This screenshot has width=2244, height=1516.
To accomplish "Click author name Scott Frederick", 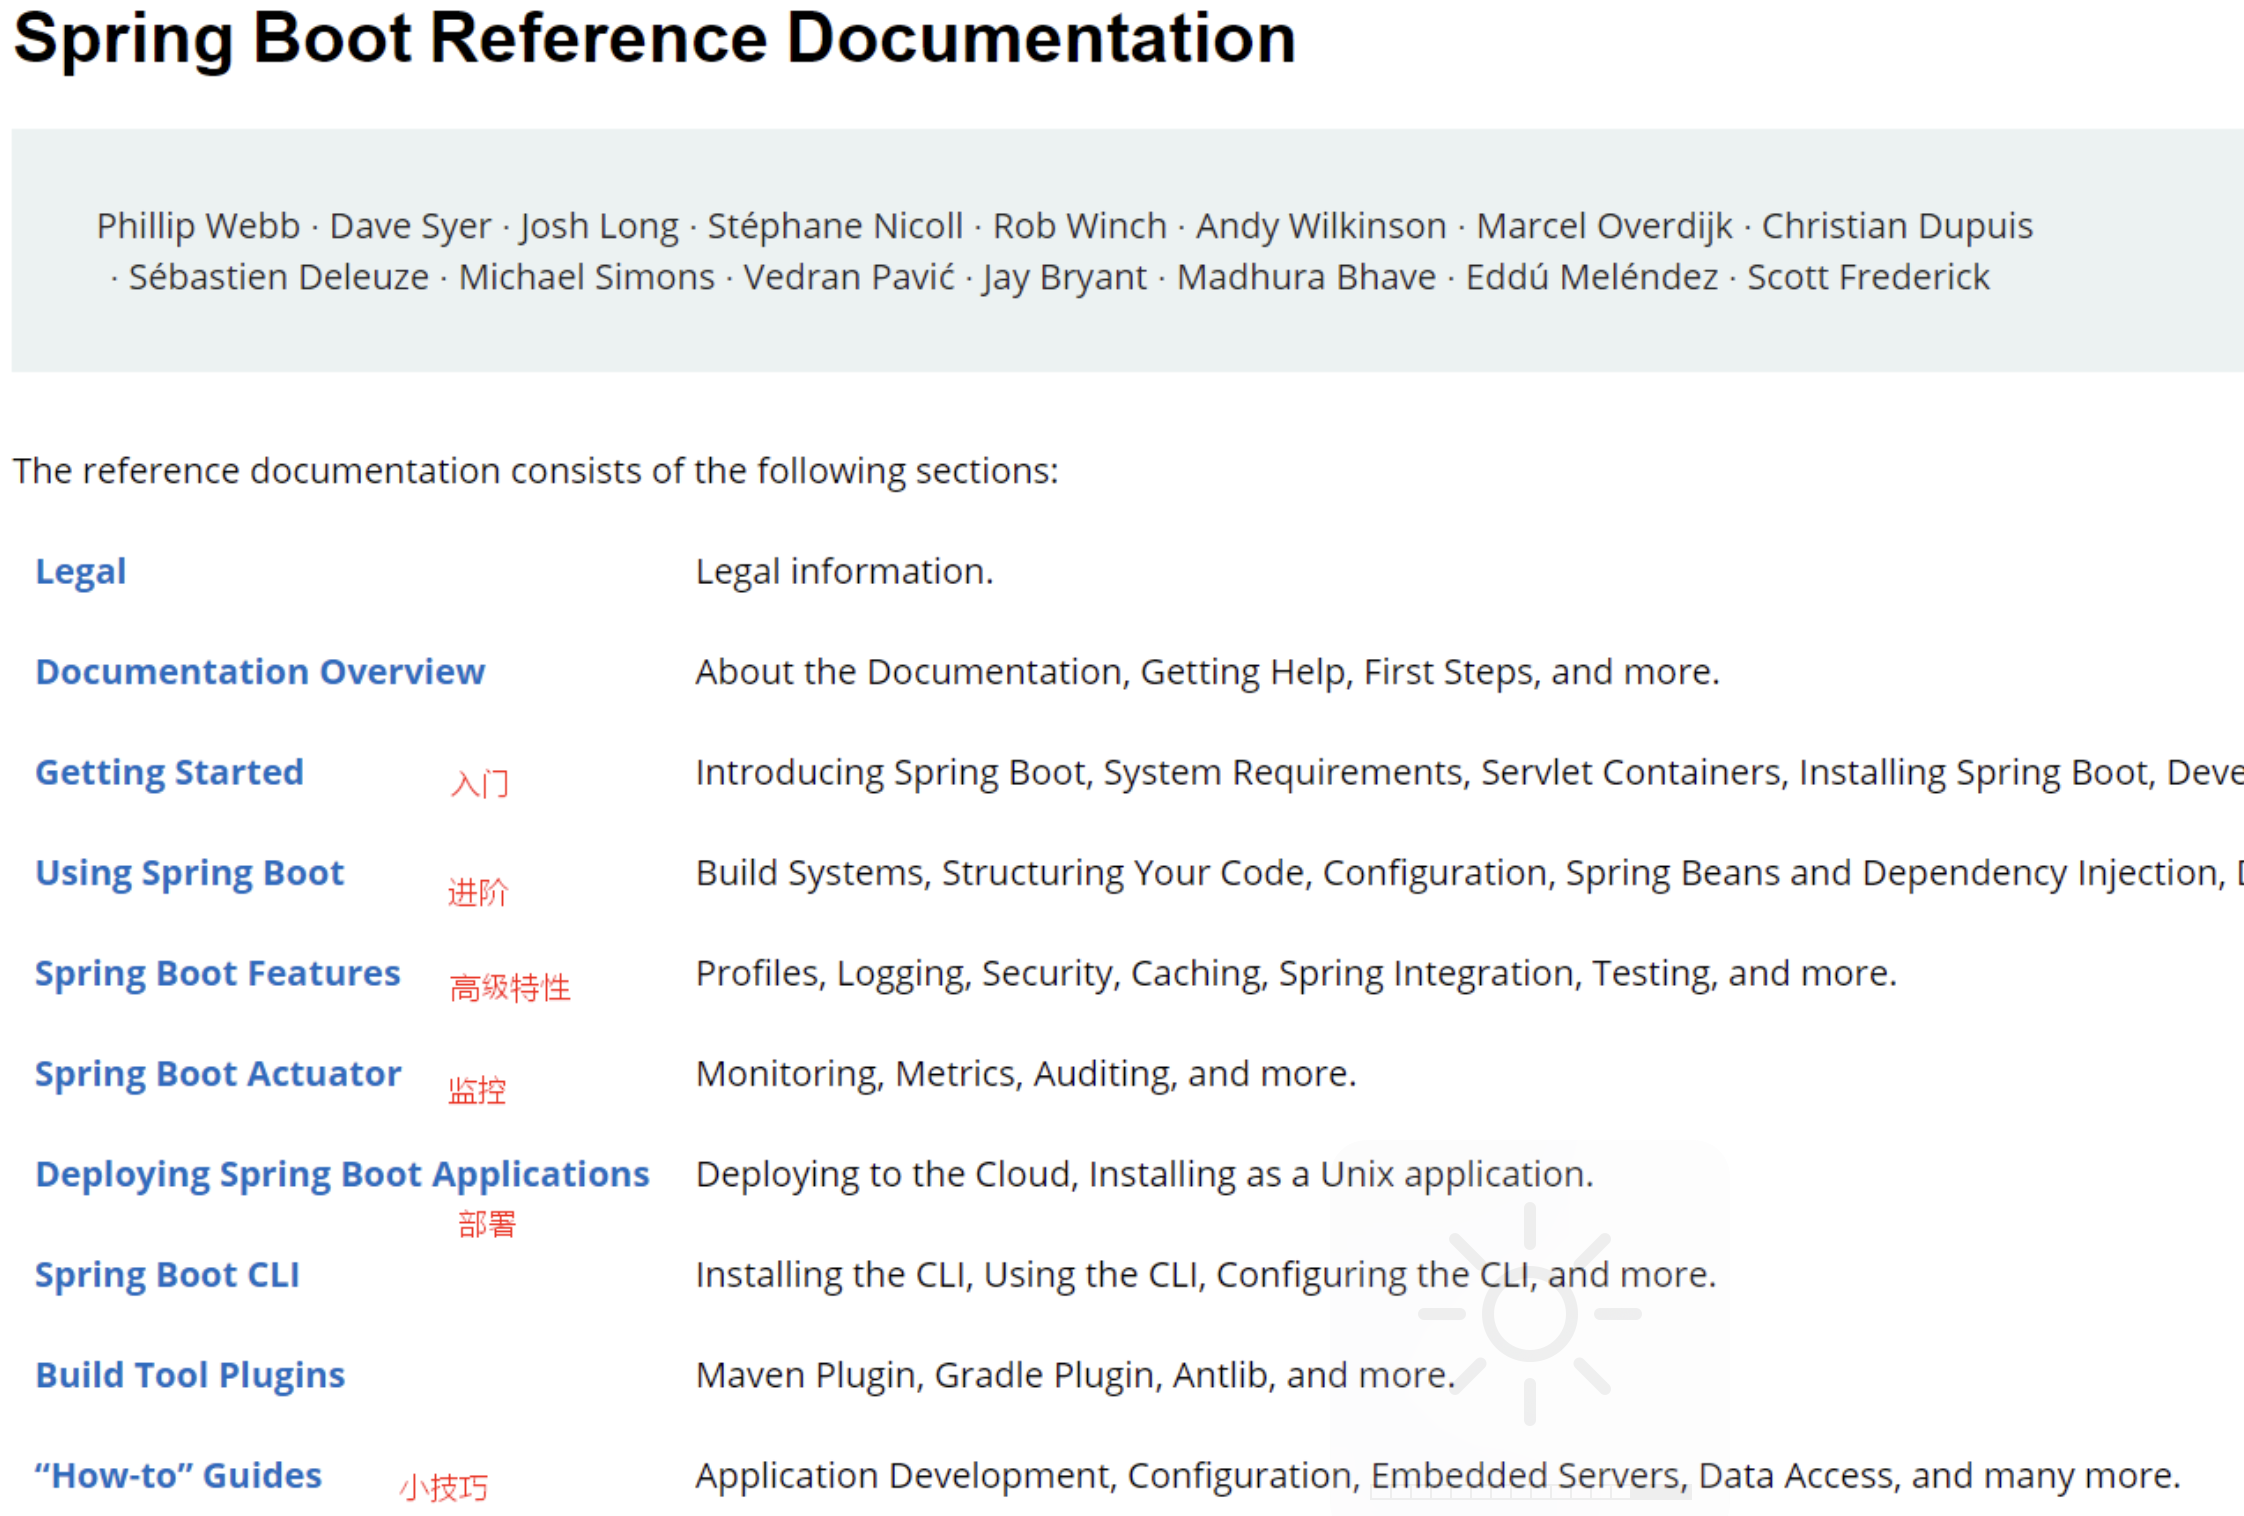I will point(1868,278).
